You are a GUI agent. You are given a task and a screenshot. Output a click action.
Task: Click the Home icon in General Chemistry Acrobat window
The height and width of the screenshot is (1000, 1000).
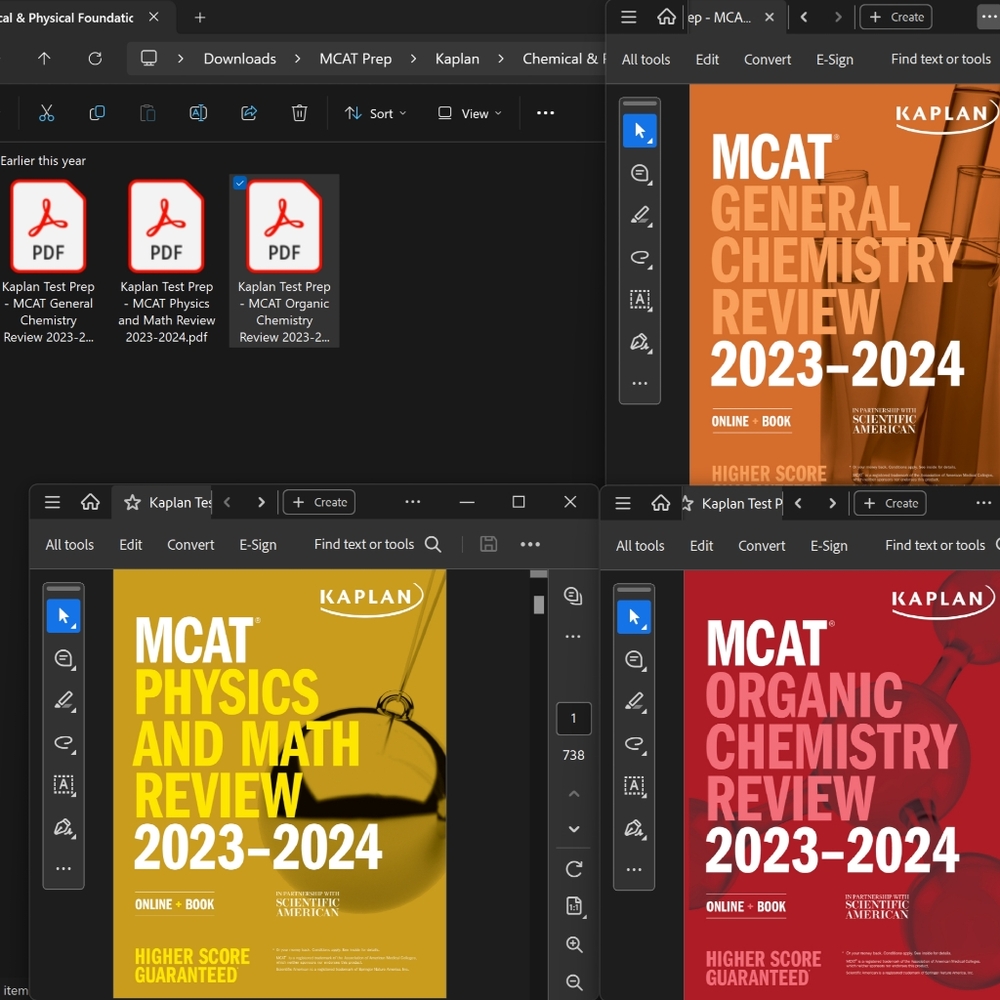pyautogui.click(x=666, y=17)
